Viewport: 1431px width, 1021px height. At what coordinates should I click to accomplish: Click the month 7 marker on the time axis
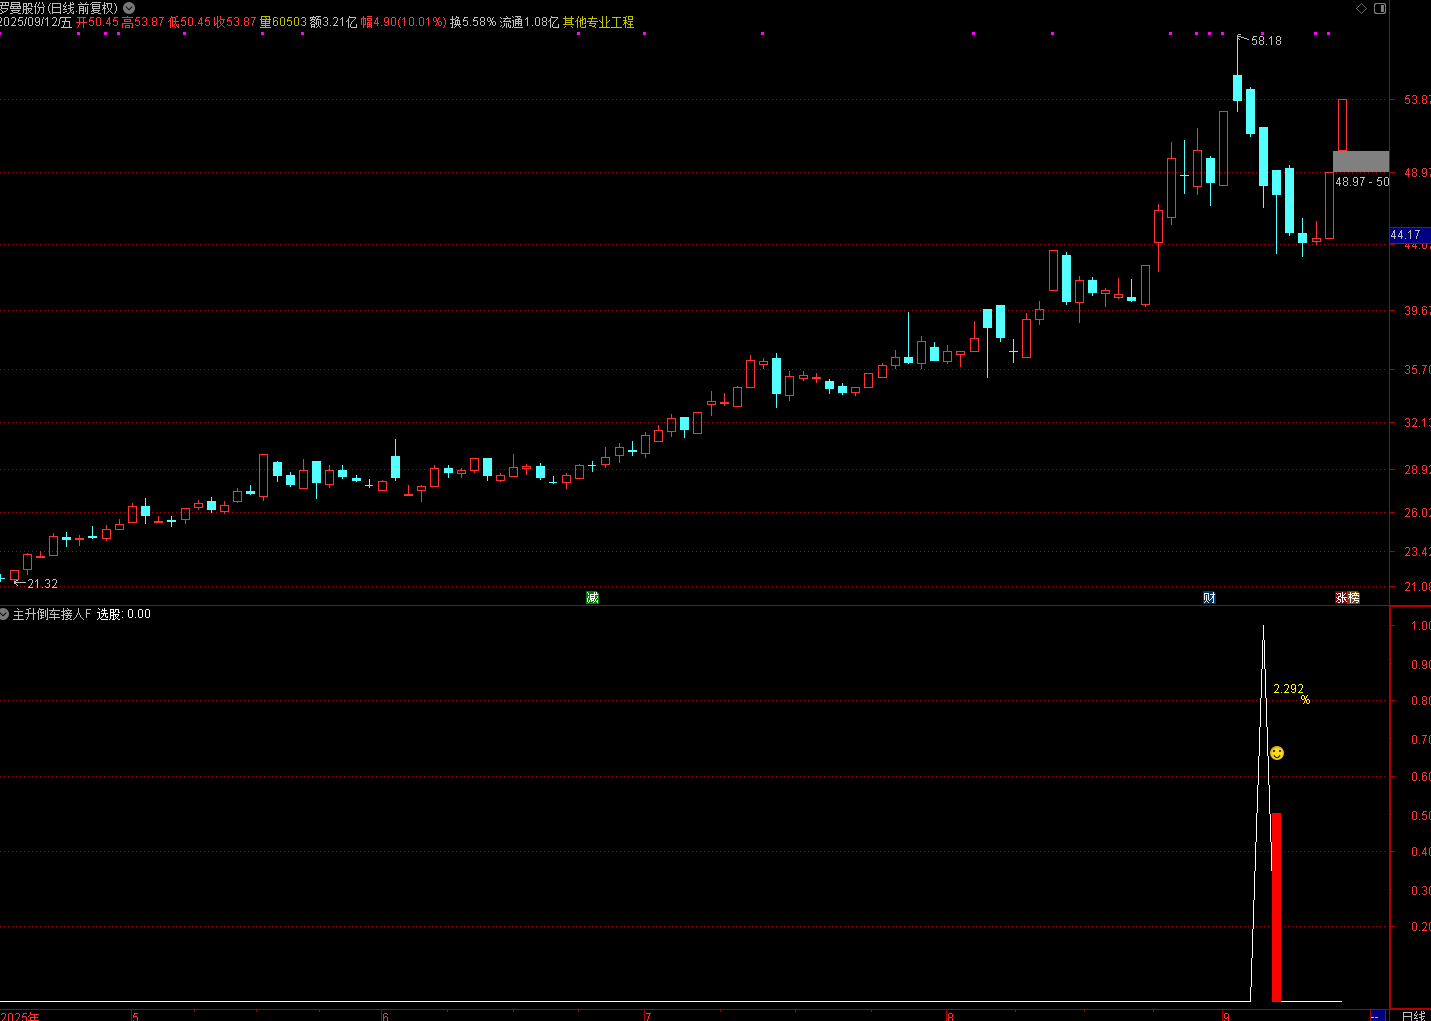pos(648,1016)
